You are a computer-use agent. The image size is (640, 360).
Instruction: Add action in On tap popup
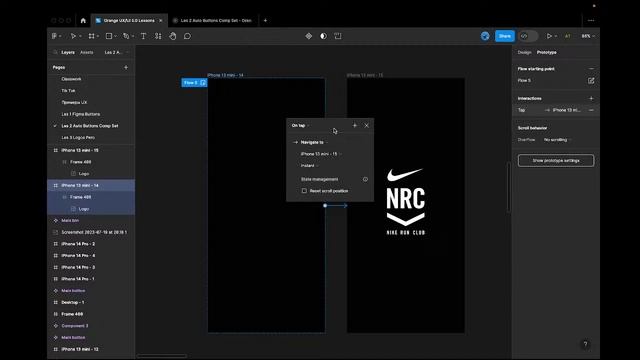pyautogui.click(x=354, y=126)
